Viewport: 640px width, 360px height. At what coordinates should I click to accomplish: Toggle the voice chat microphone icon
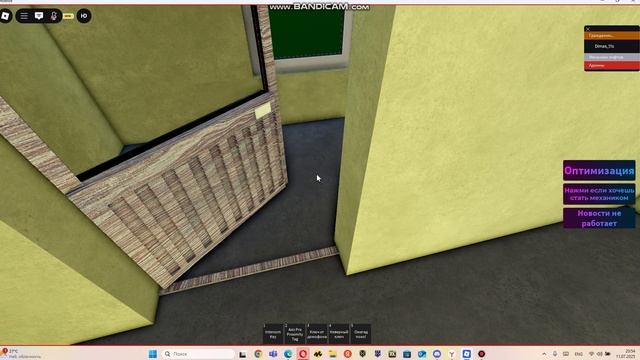pyautogui.click(x=53, y=16)
